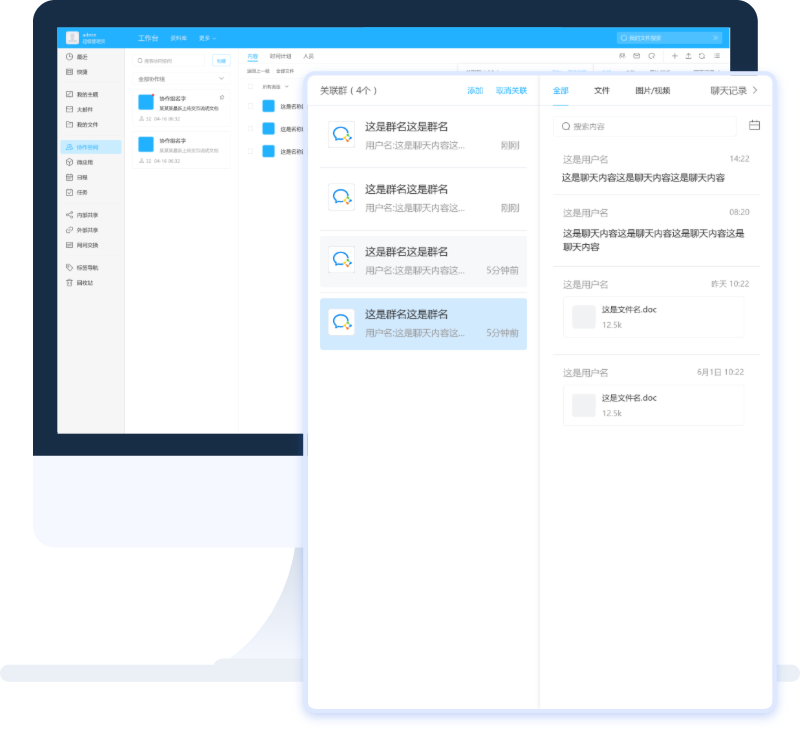
Task: Expand the 全部协作组 dropdown
Action: tap(221, 78)
